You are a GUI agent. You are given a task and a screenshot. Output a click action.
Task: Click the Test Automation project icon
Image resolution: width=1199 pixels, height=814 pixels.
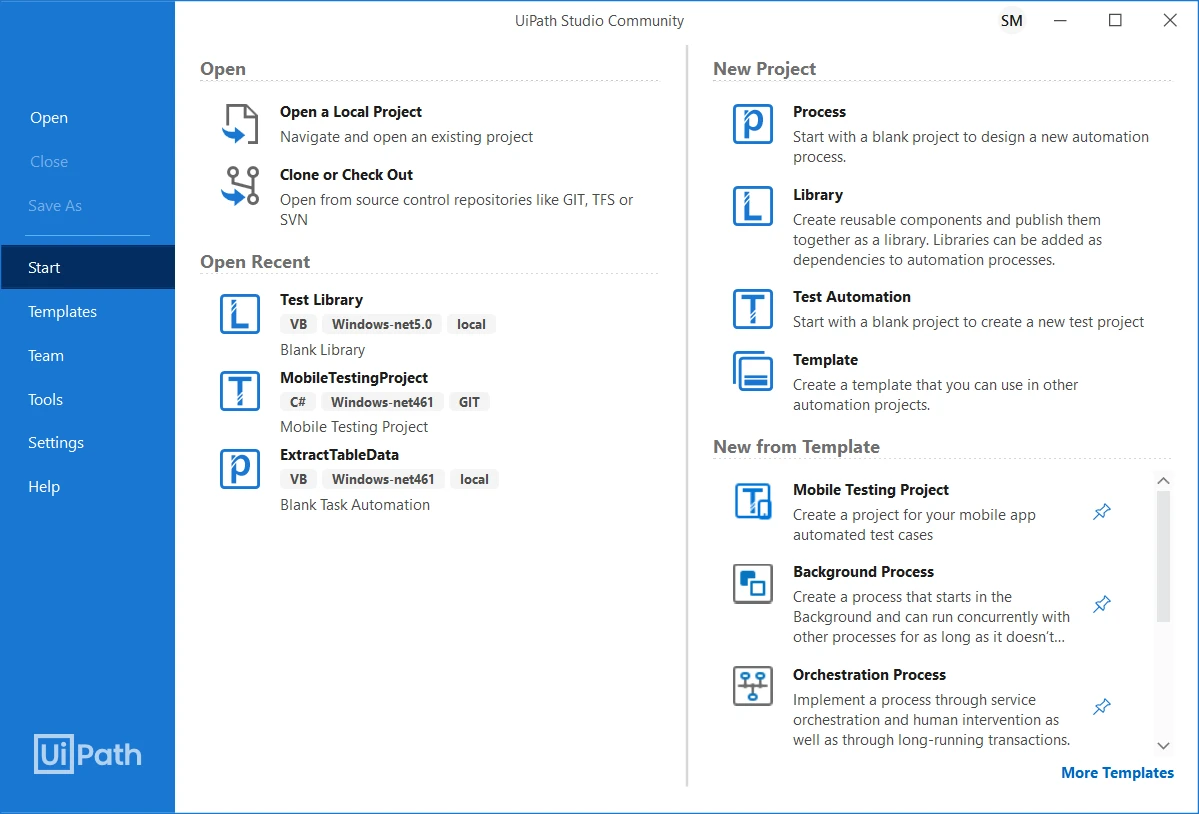coord(752,309)
